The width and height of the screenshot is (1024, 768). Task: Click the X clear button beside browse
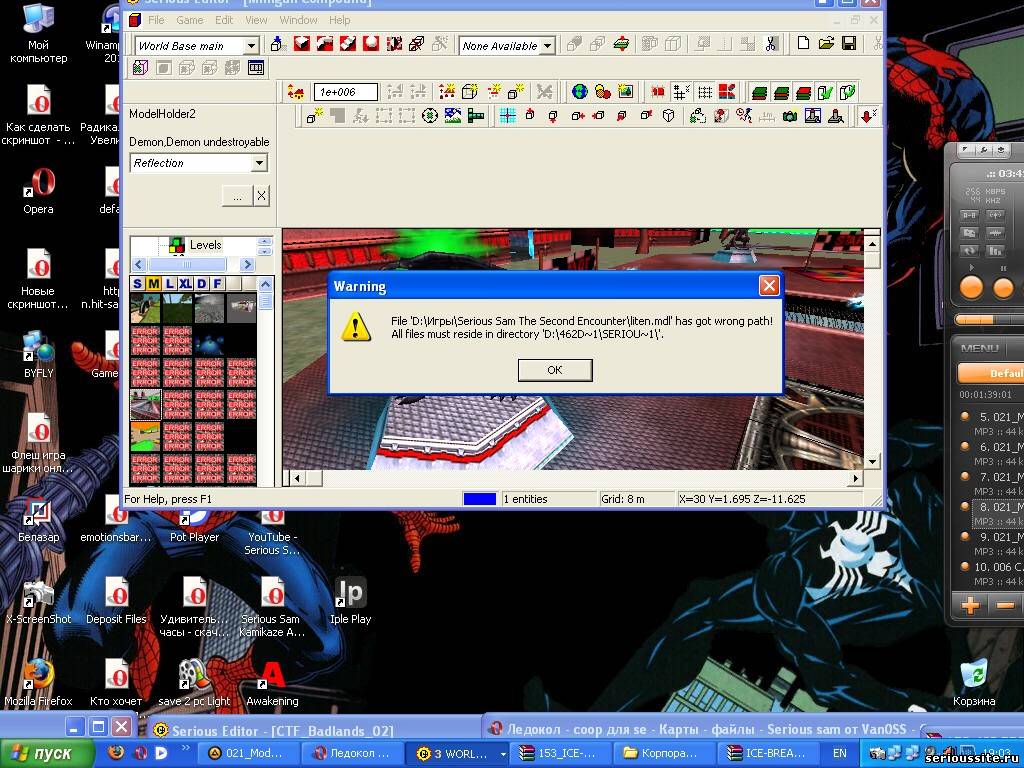click(x=261, y=196)
